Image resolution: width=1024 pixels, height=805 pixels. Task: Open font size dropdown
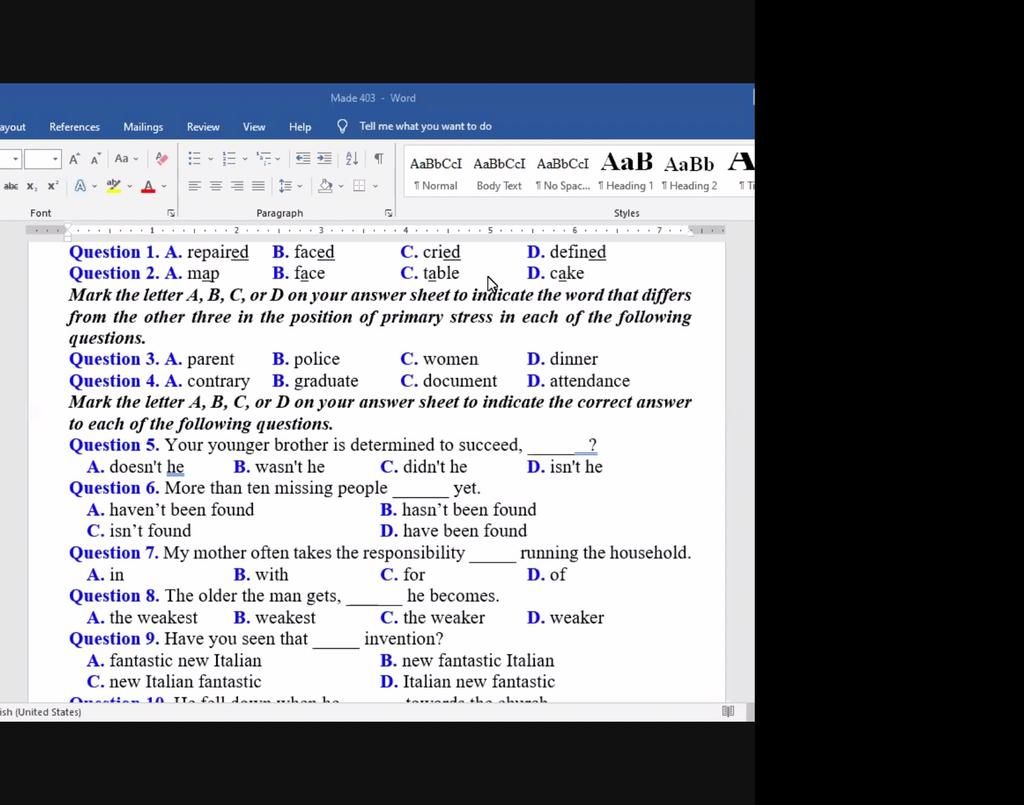[x=55, y=159]
